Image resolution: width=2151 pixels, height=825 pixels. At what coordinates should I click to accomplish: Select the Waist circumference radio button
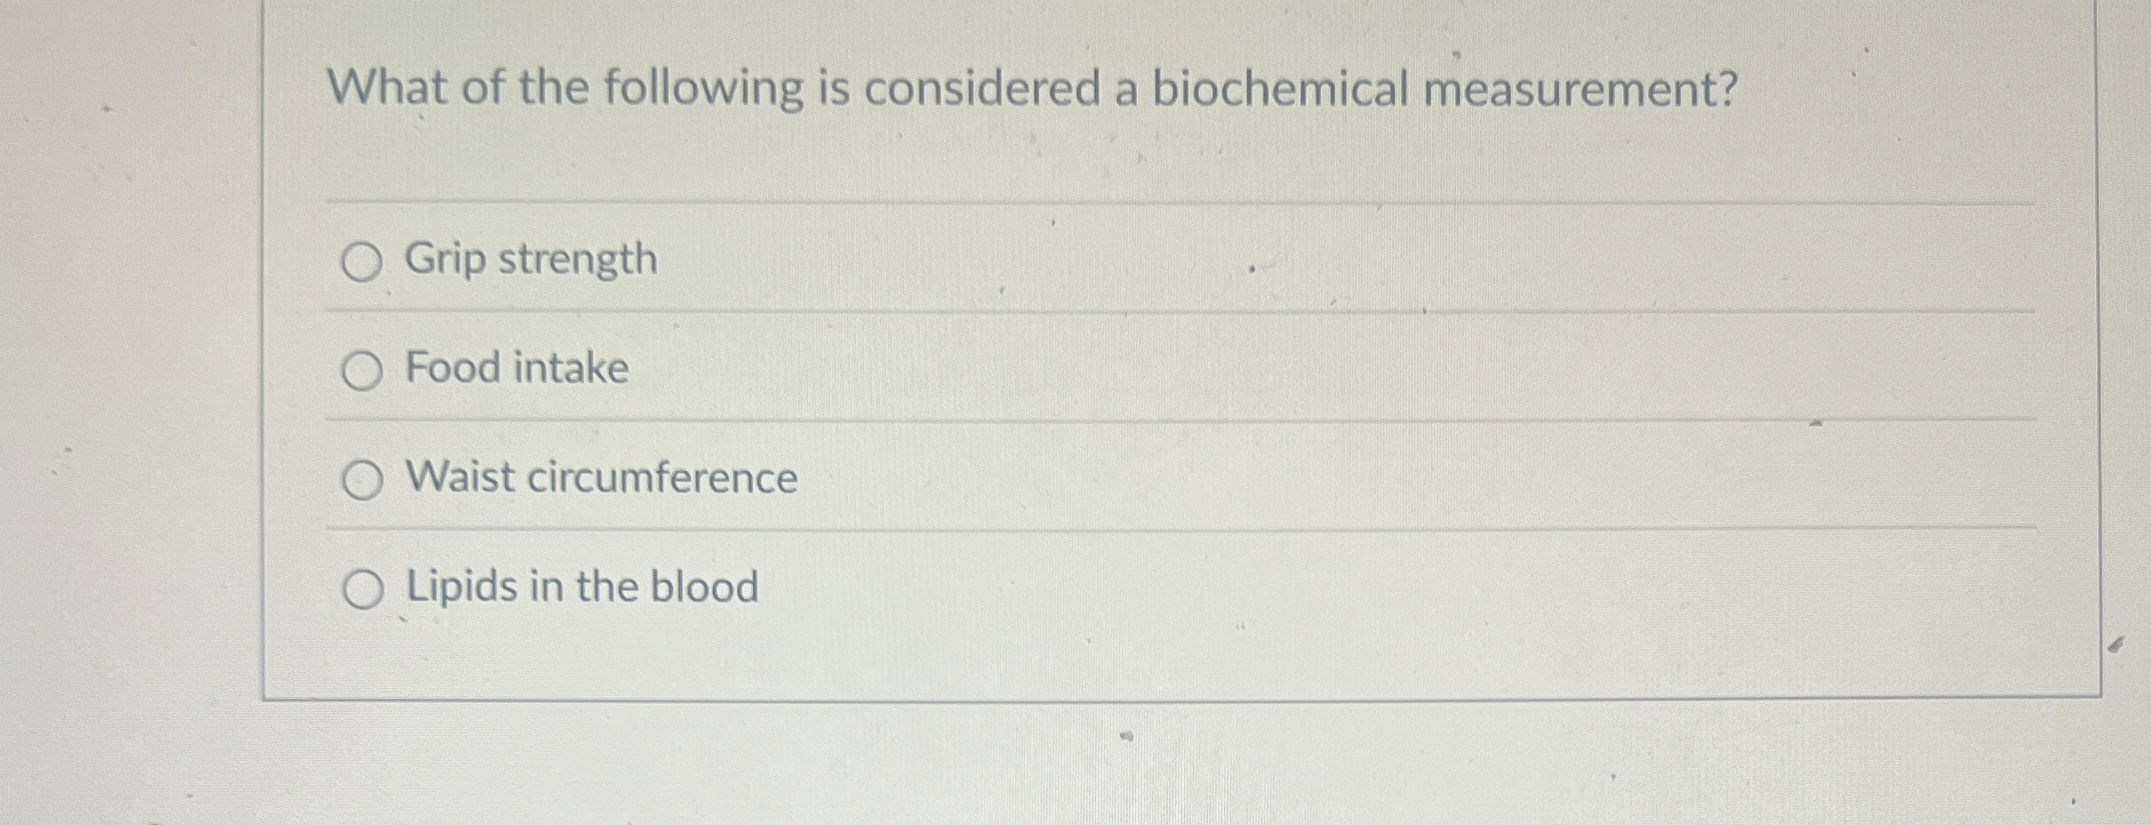pyautogui.click(x=363, y=480)
